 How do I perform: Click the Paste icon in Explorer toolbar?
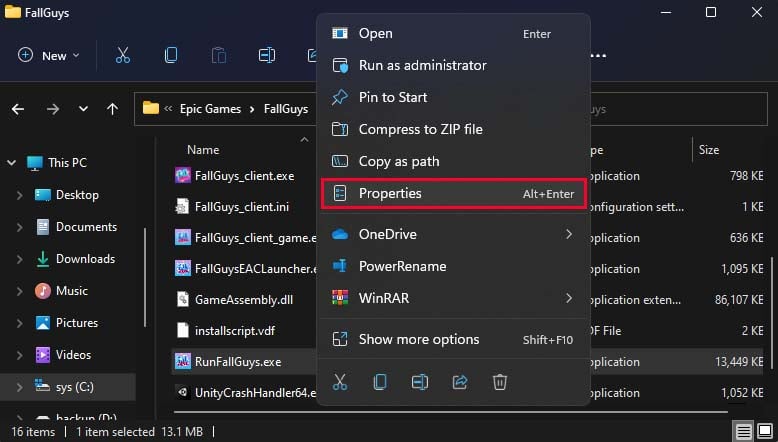point(218,55)
